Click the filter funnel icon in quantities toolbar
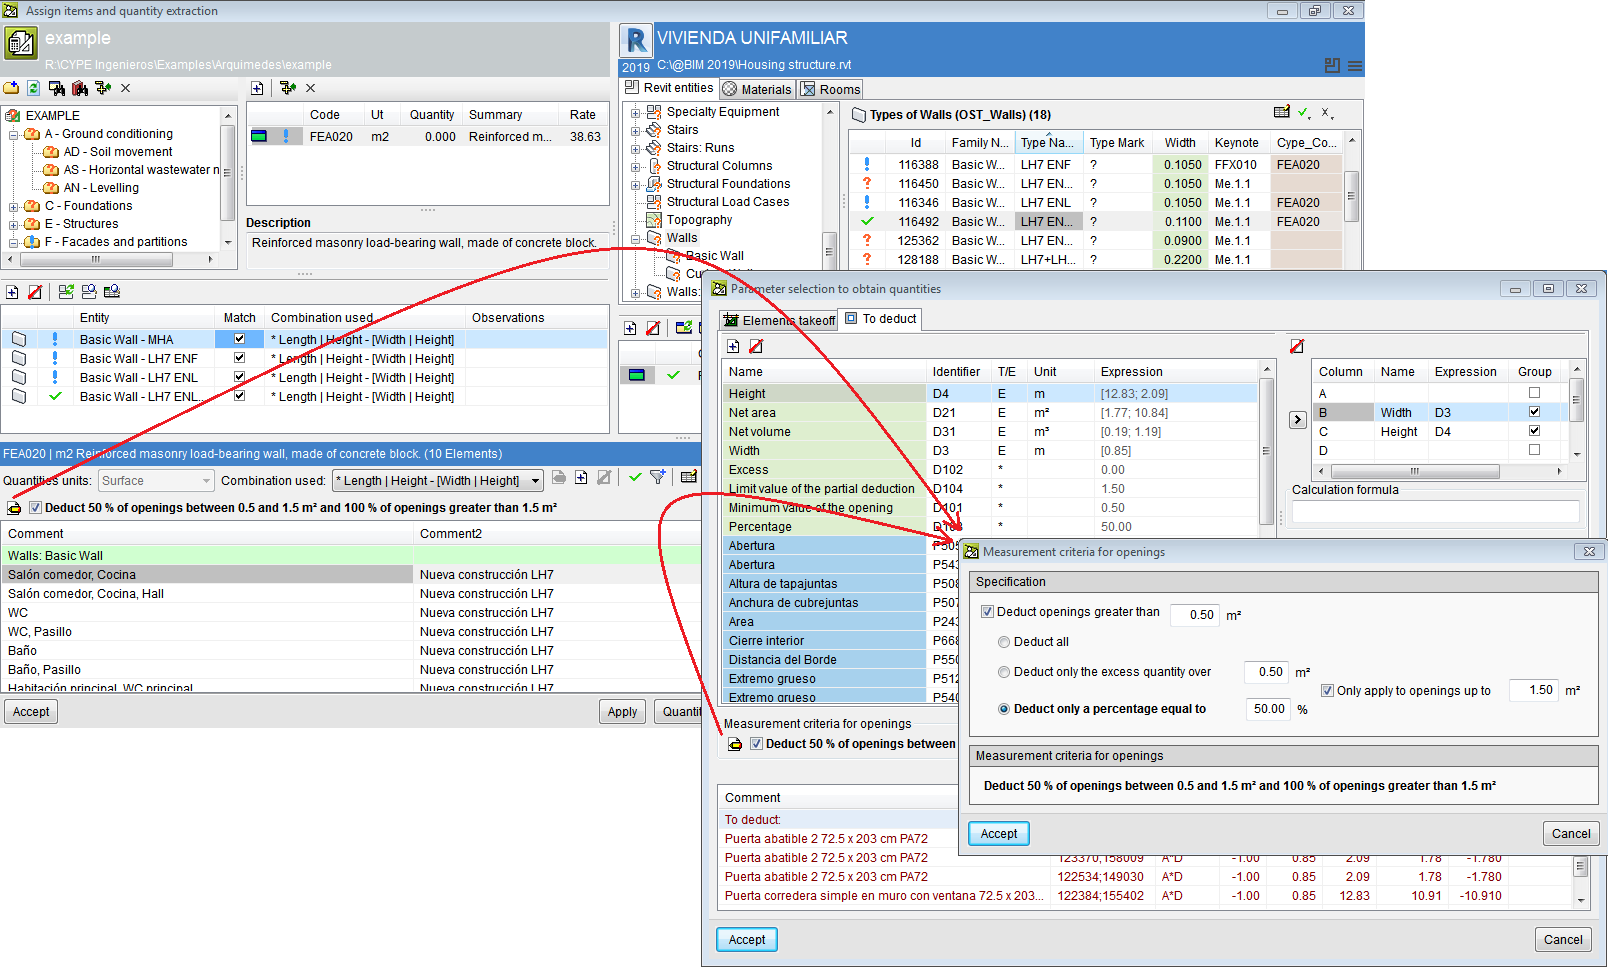Image resolution: width=1608 pixels, height=970 pixels. 658,478
